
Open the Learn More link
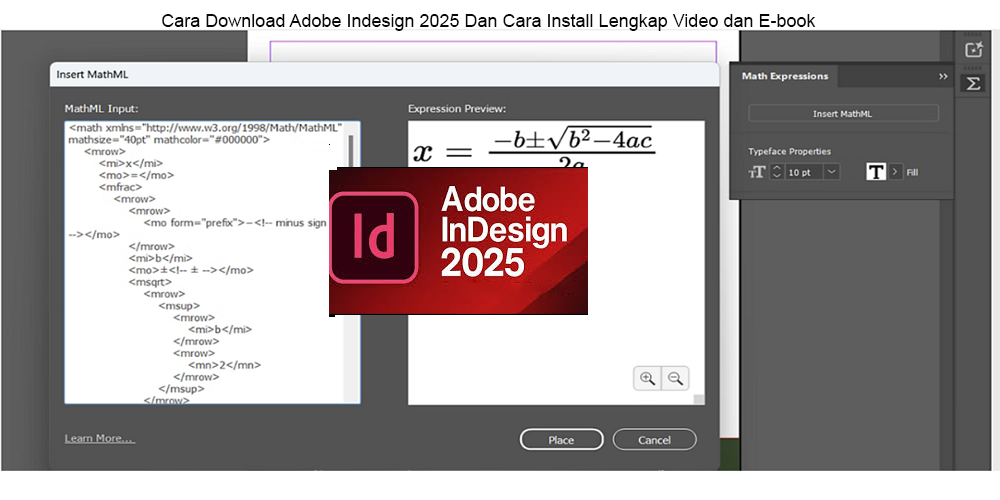point(99,438)
